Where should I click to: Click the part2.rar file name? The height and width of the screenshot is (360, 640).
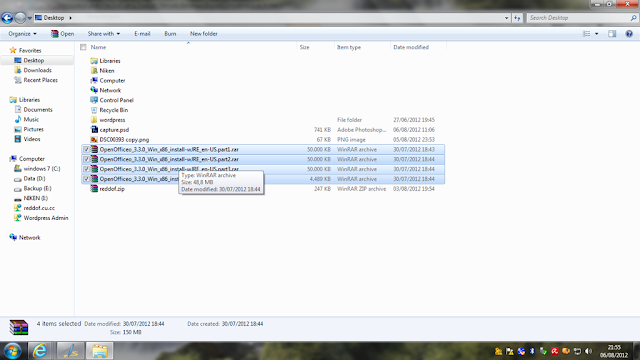pos(169,159)
